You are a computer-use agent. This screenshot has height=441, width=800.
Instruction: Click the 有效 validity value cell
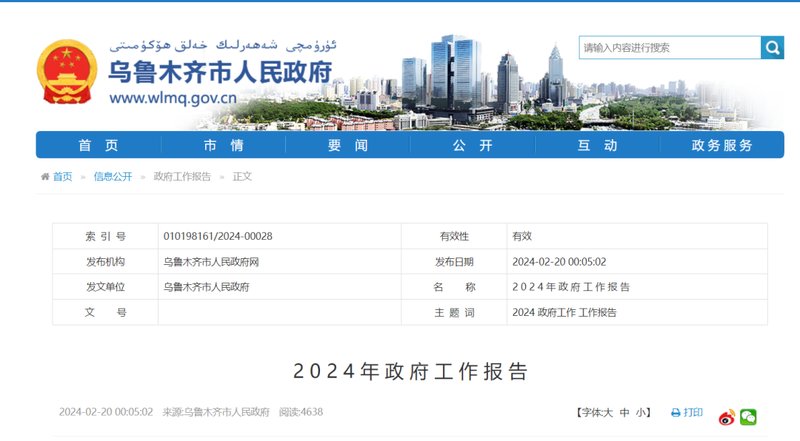(x=637, y=236)
